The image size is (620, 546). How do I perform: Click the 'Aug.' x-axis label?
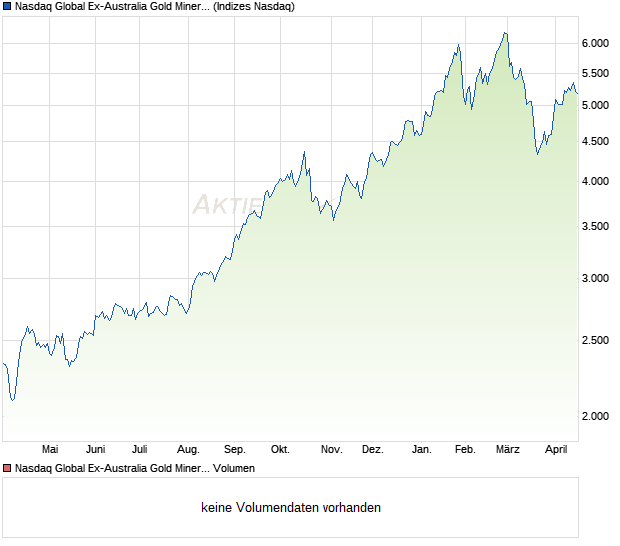point(188,450)
